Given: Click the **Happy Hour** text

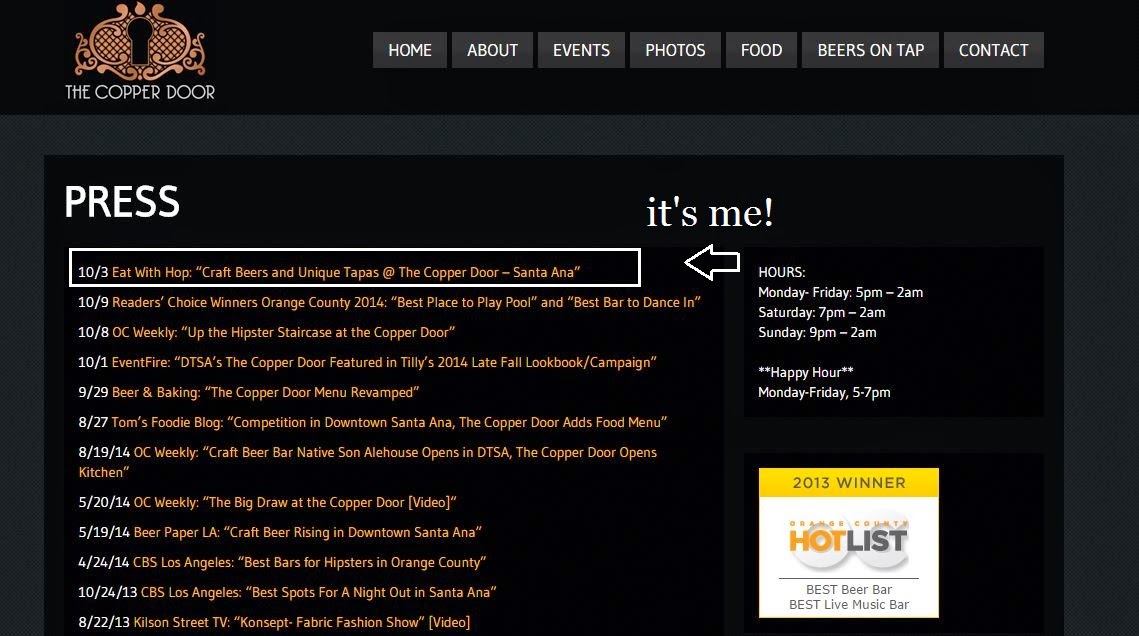Looking at the screenshot, I should [806, 372].
